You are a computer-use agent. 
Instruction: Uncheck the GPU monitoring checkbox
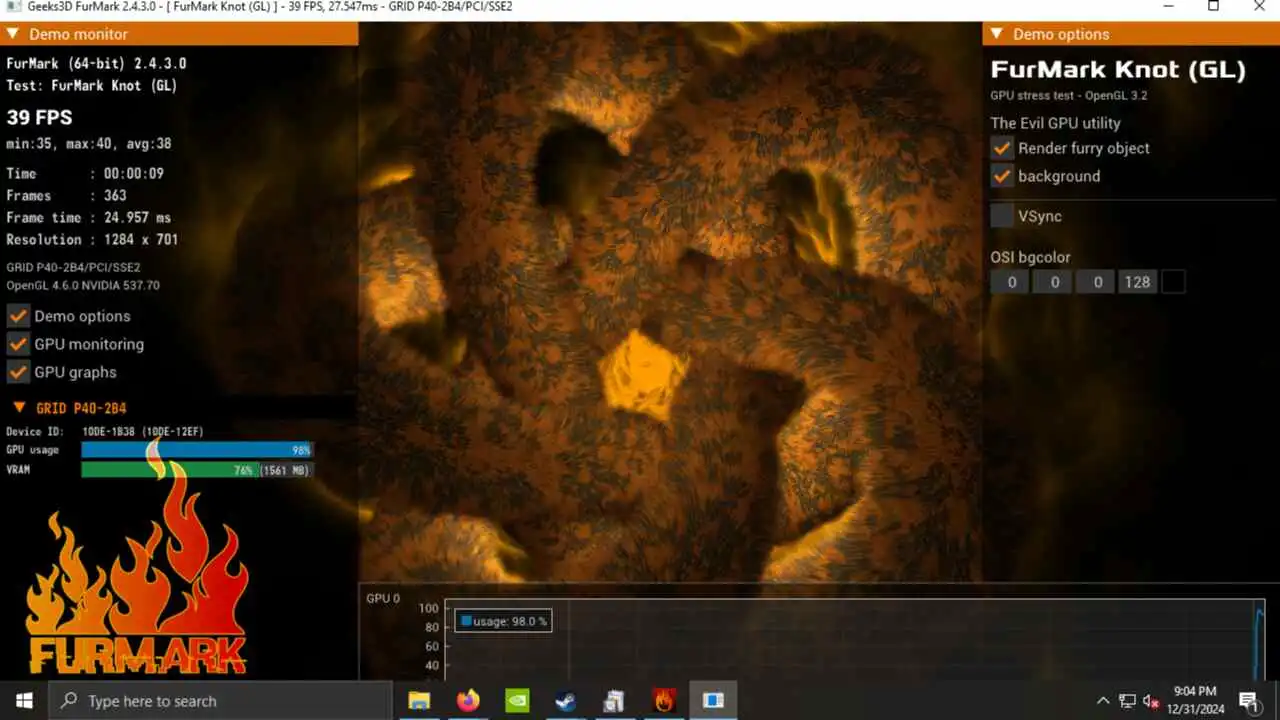pos(18,344)
